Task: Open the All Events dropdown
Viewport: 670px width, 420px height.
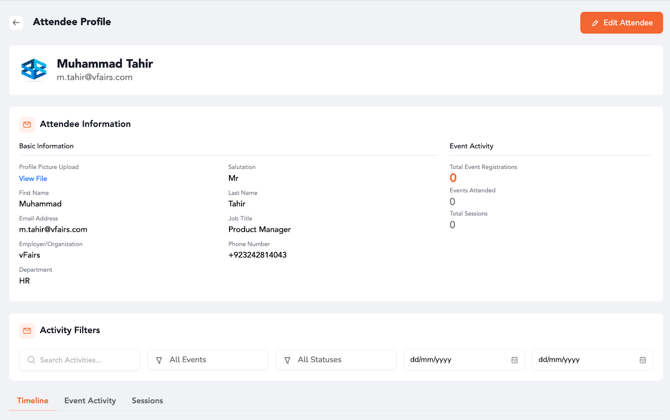Action: pos(208,360)
